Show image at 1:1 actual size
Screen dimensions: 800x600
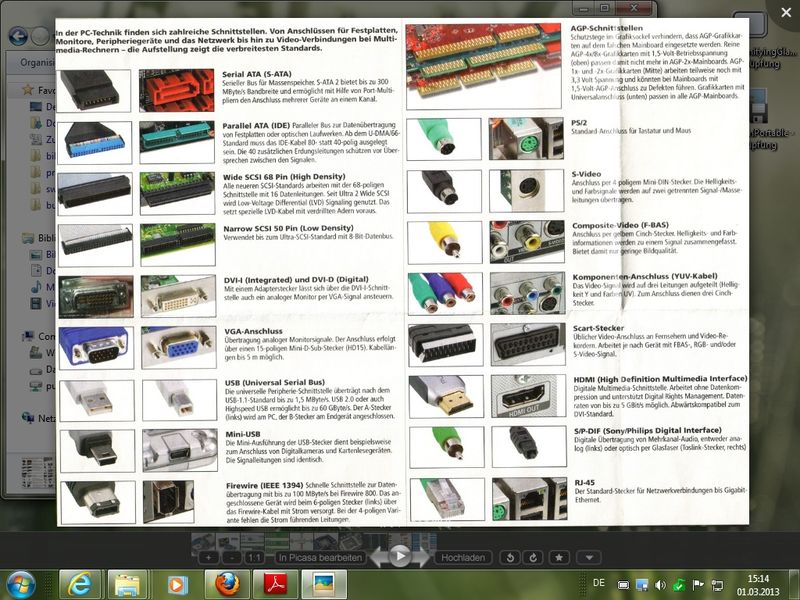click(255, 558)
